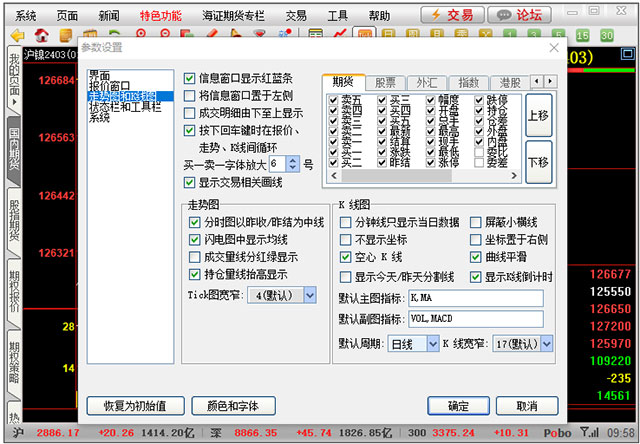Screen dimensions: 640x444
Task: Open the 系统 menu
Action: pyautogui.click(x=26, y=16)
